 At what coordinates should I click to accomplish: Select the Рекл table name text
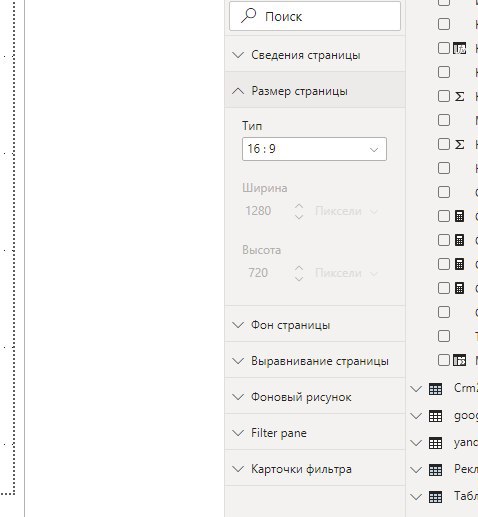[466, 469]
